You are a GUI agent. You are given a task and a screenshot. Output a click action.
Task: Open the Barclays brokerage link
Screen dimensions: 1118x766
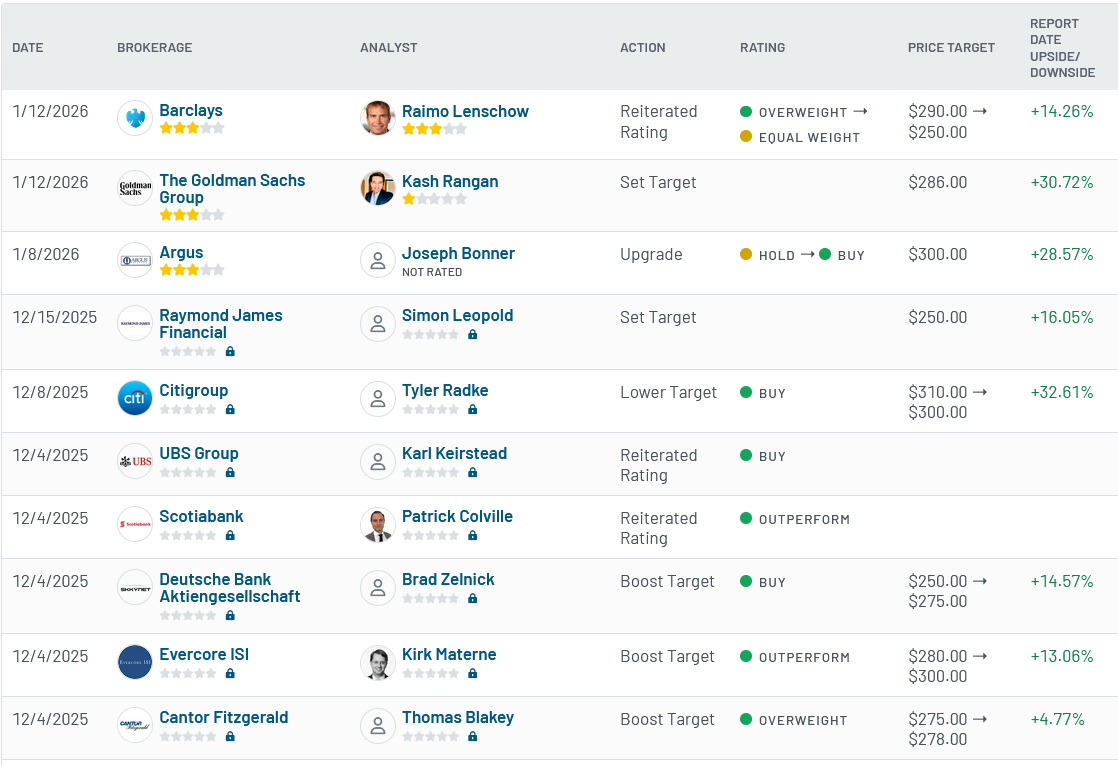191,111
